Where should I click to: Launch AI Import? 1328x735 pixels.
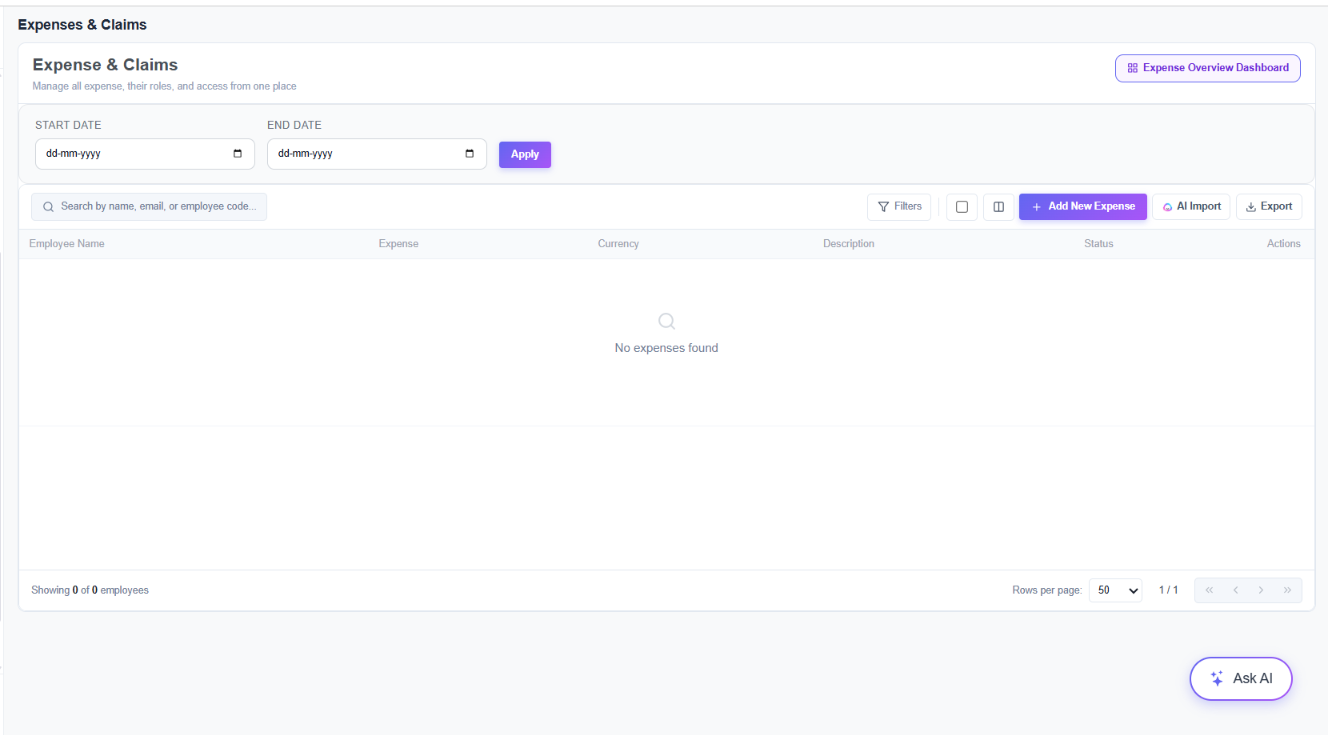(1191, 207)
